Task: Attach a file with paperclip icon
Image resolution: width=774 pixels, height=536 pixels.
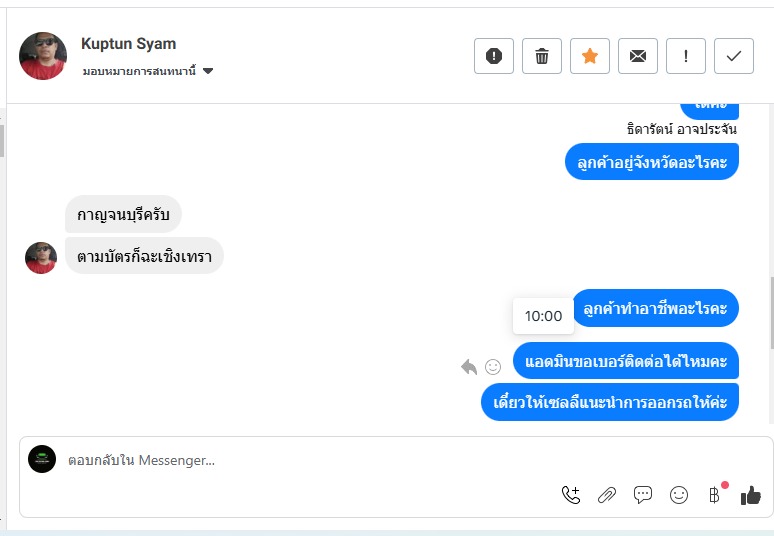Action: pos(607,494)
